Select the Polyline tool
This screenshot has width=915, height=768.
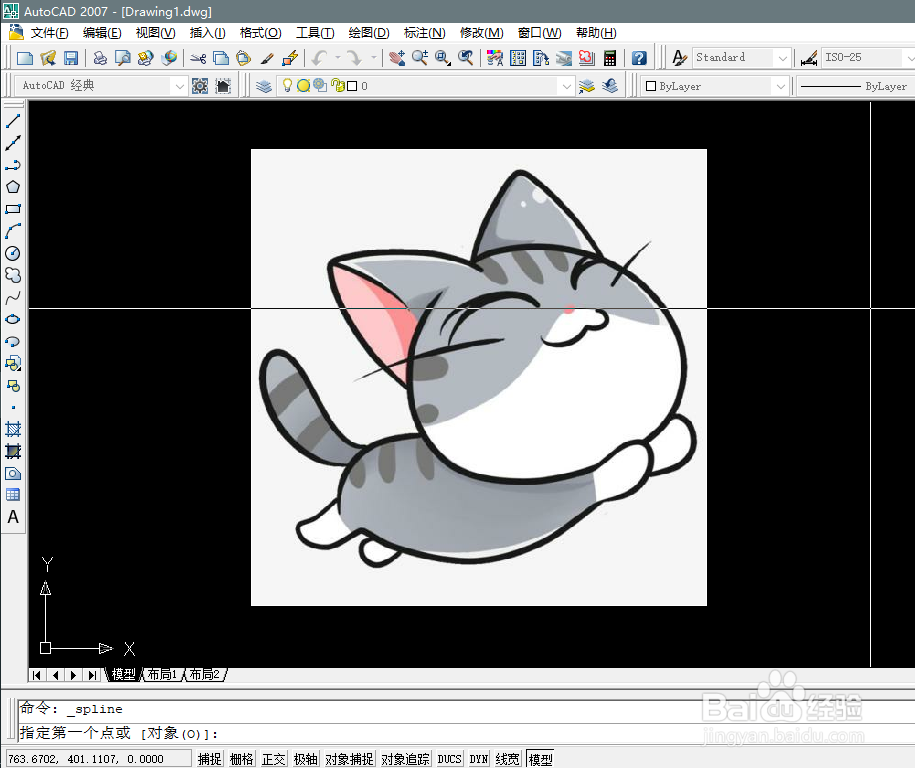13,165
